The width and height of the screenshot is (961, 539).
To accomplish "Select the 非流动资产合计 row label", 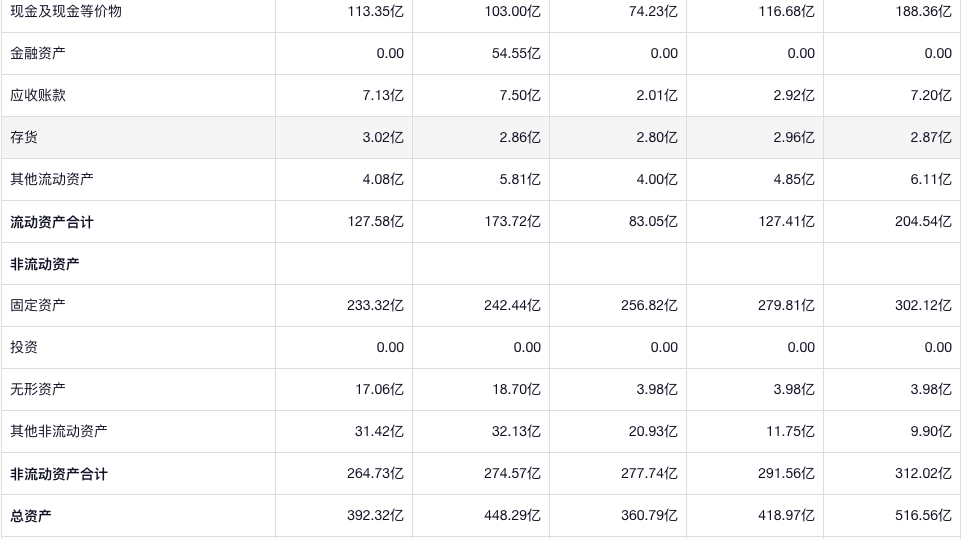I will point(59,474).
